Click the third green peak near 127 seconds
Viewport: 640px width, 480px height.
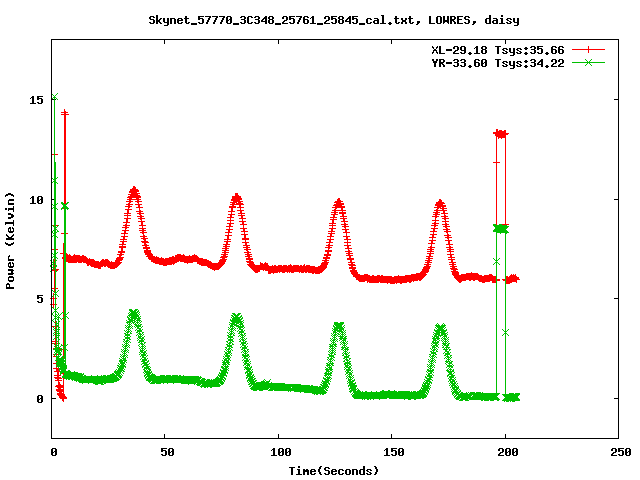pos(338,327)
